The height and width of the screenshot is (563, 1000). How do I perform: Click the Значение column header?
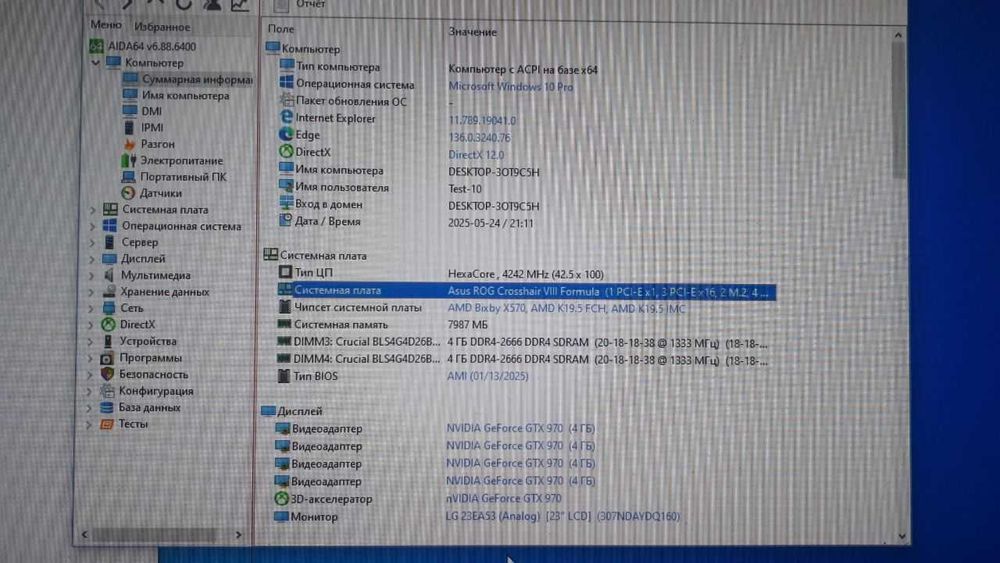click(472, 31)
